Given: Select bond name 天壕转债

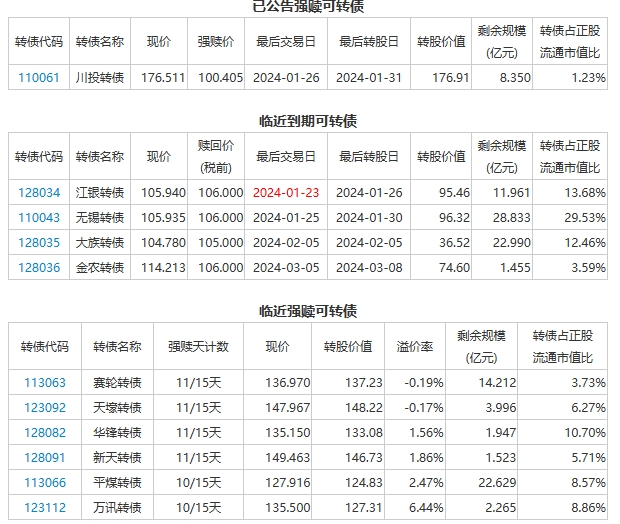Looking at the screenshot, I should pyautogui.click(x=117, y=408).
